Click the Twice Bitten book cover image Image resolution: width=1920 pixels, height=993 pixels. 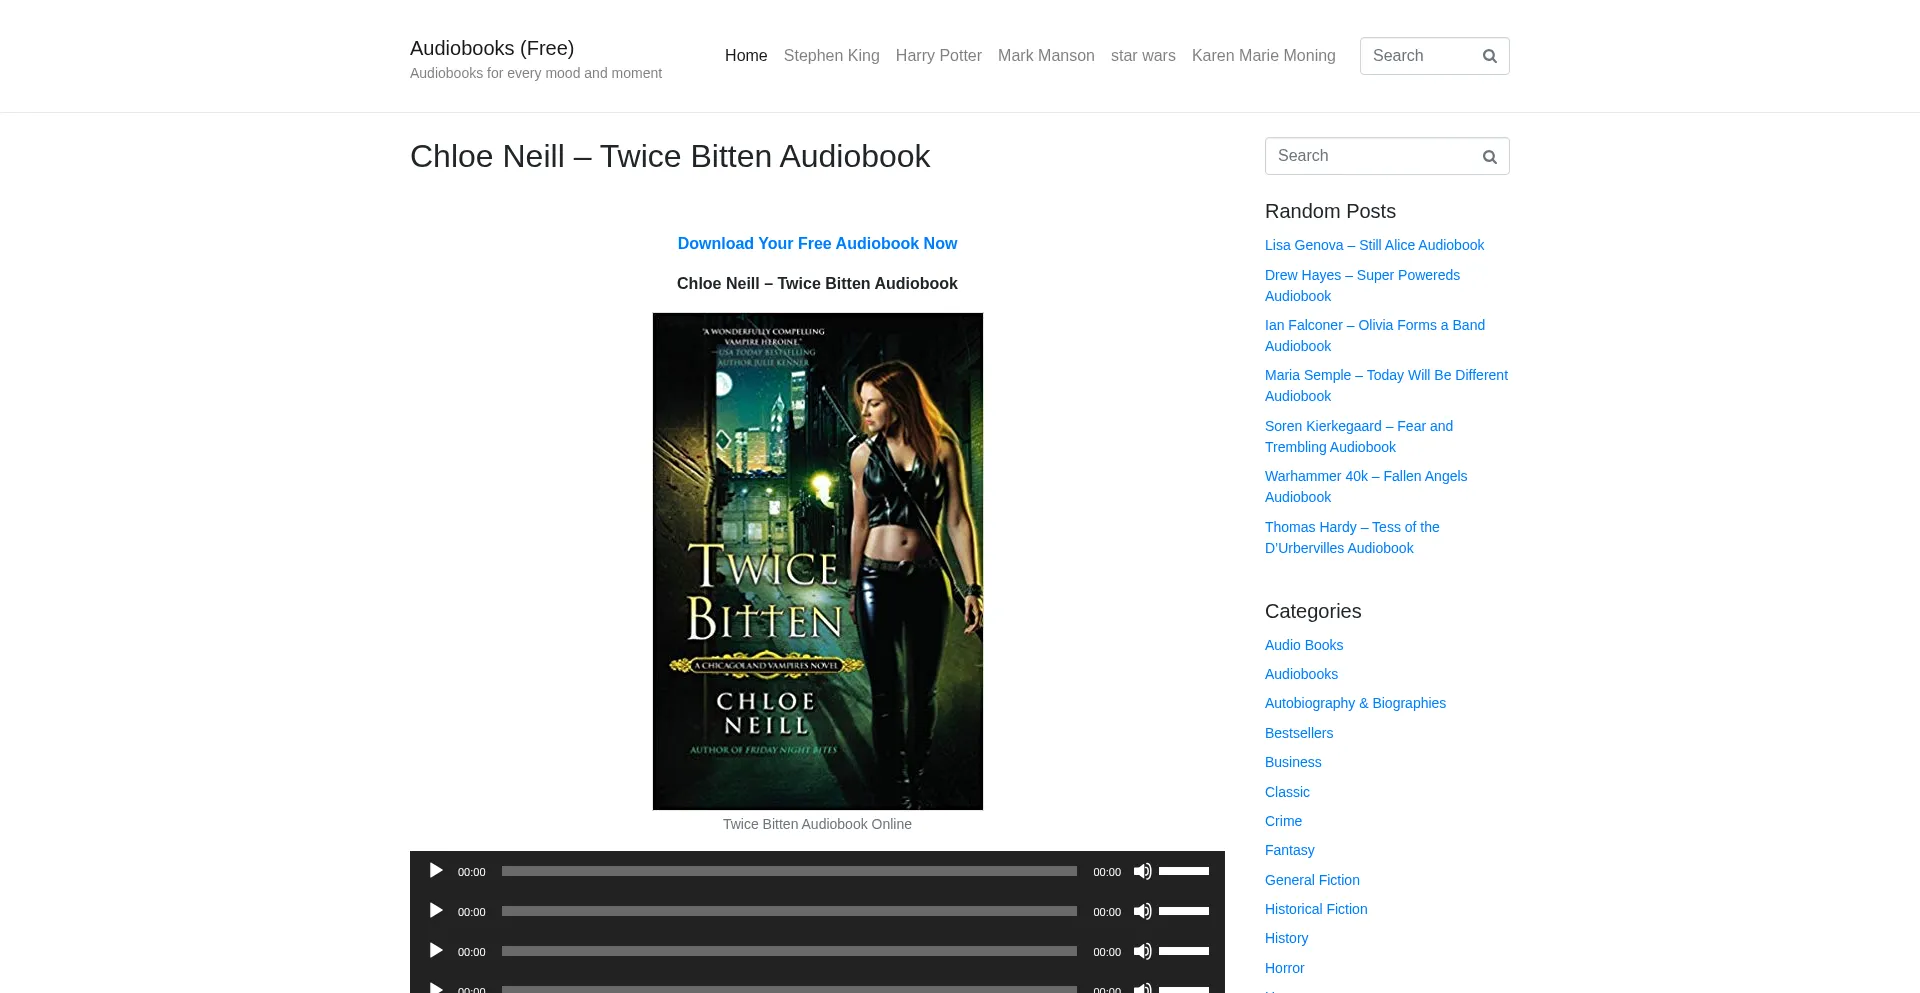817,561
